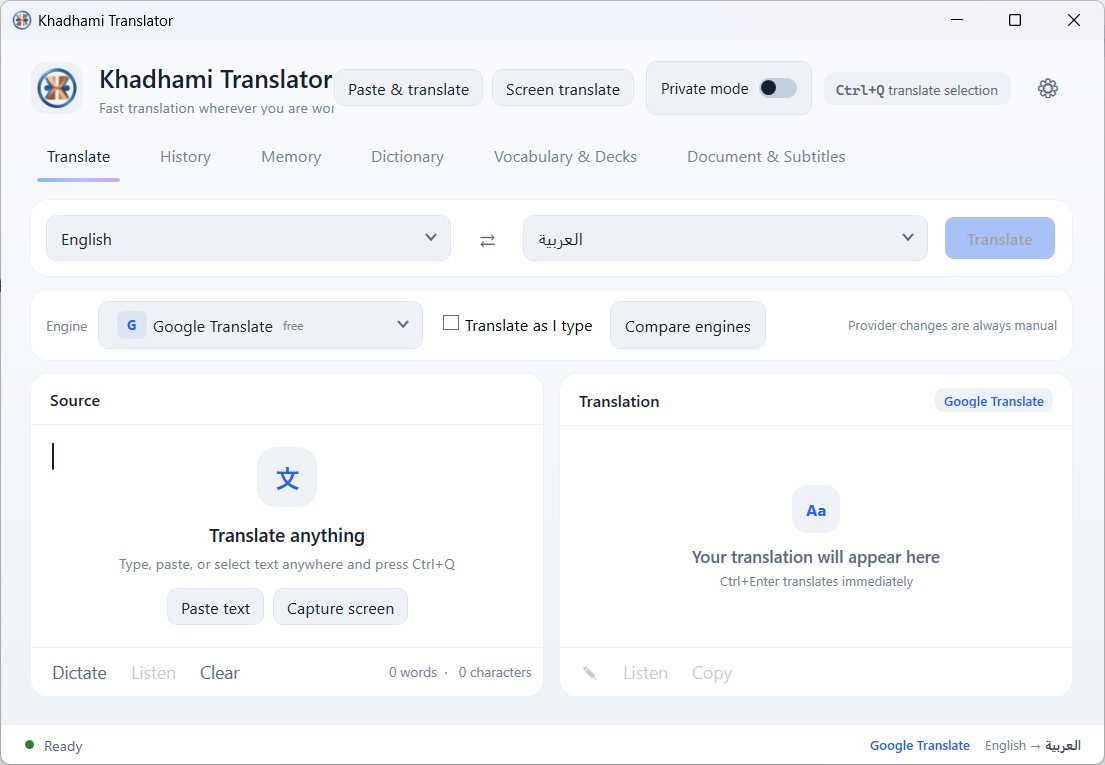
Task: Click the Capture screen button
Action: [x=340, y=608]
